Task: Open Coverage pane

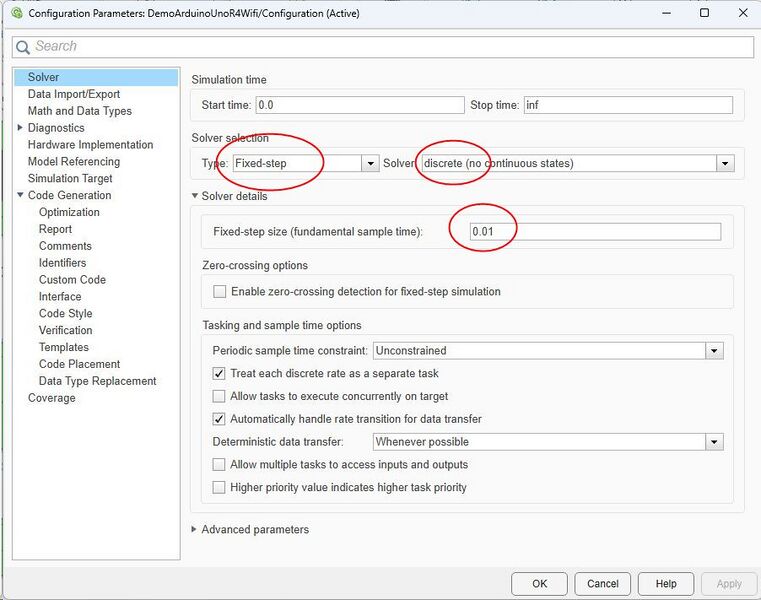Action: click(51, 398)
